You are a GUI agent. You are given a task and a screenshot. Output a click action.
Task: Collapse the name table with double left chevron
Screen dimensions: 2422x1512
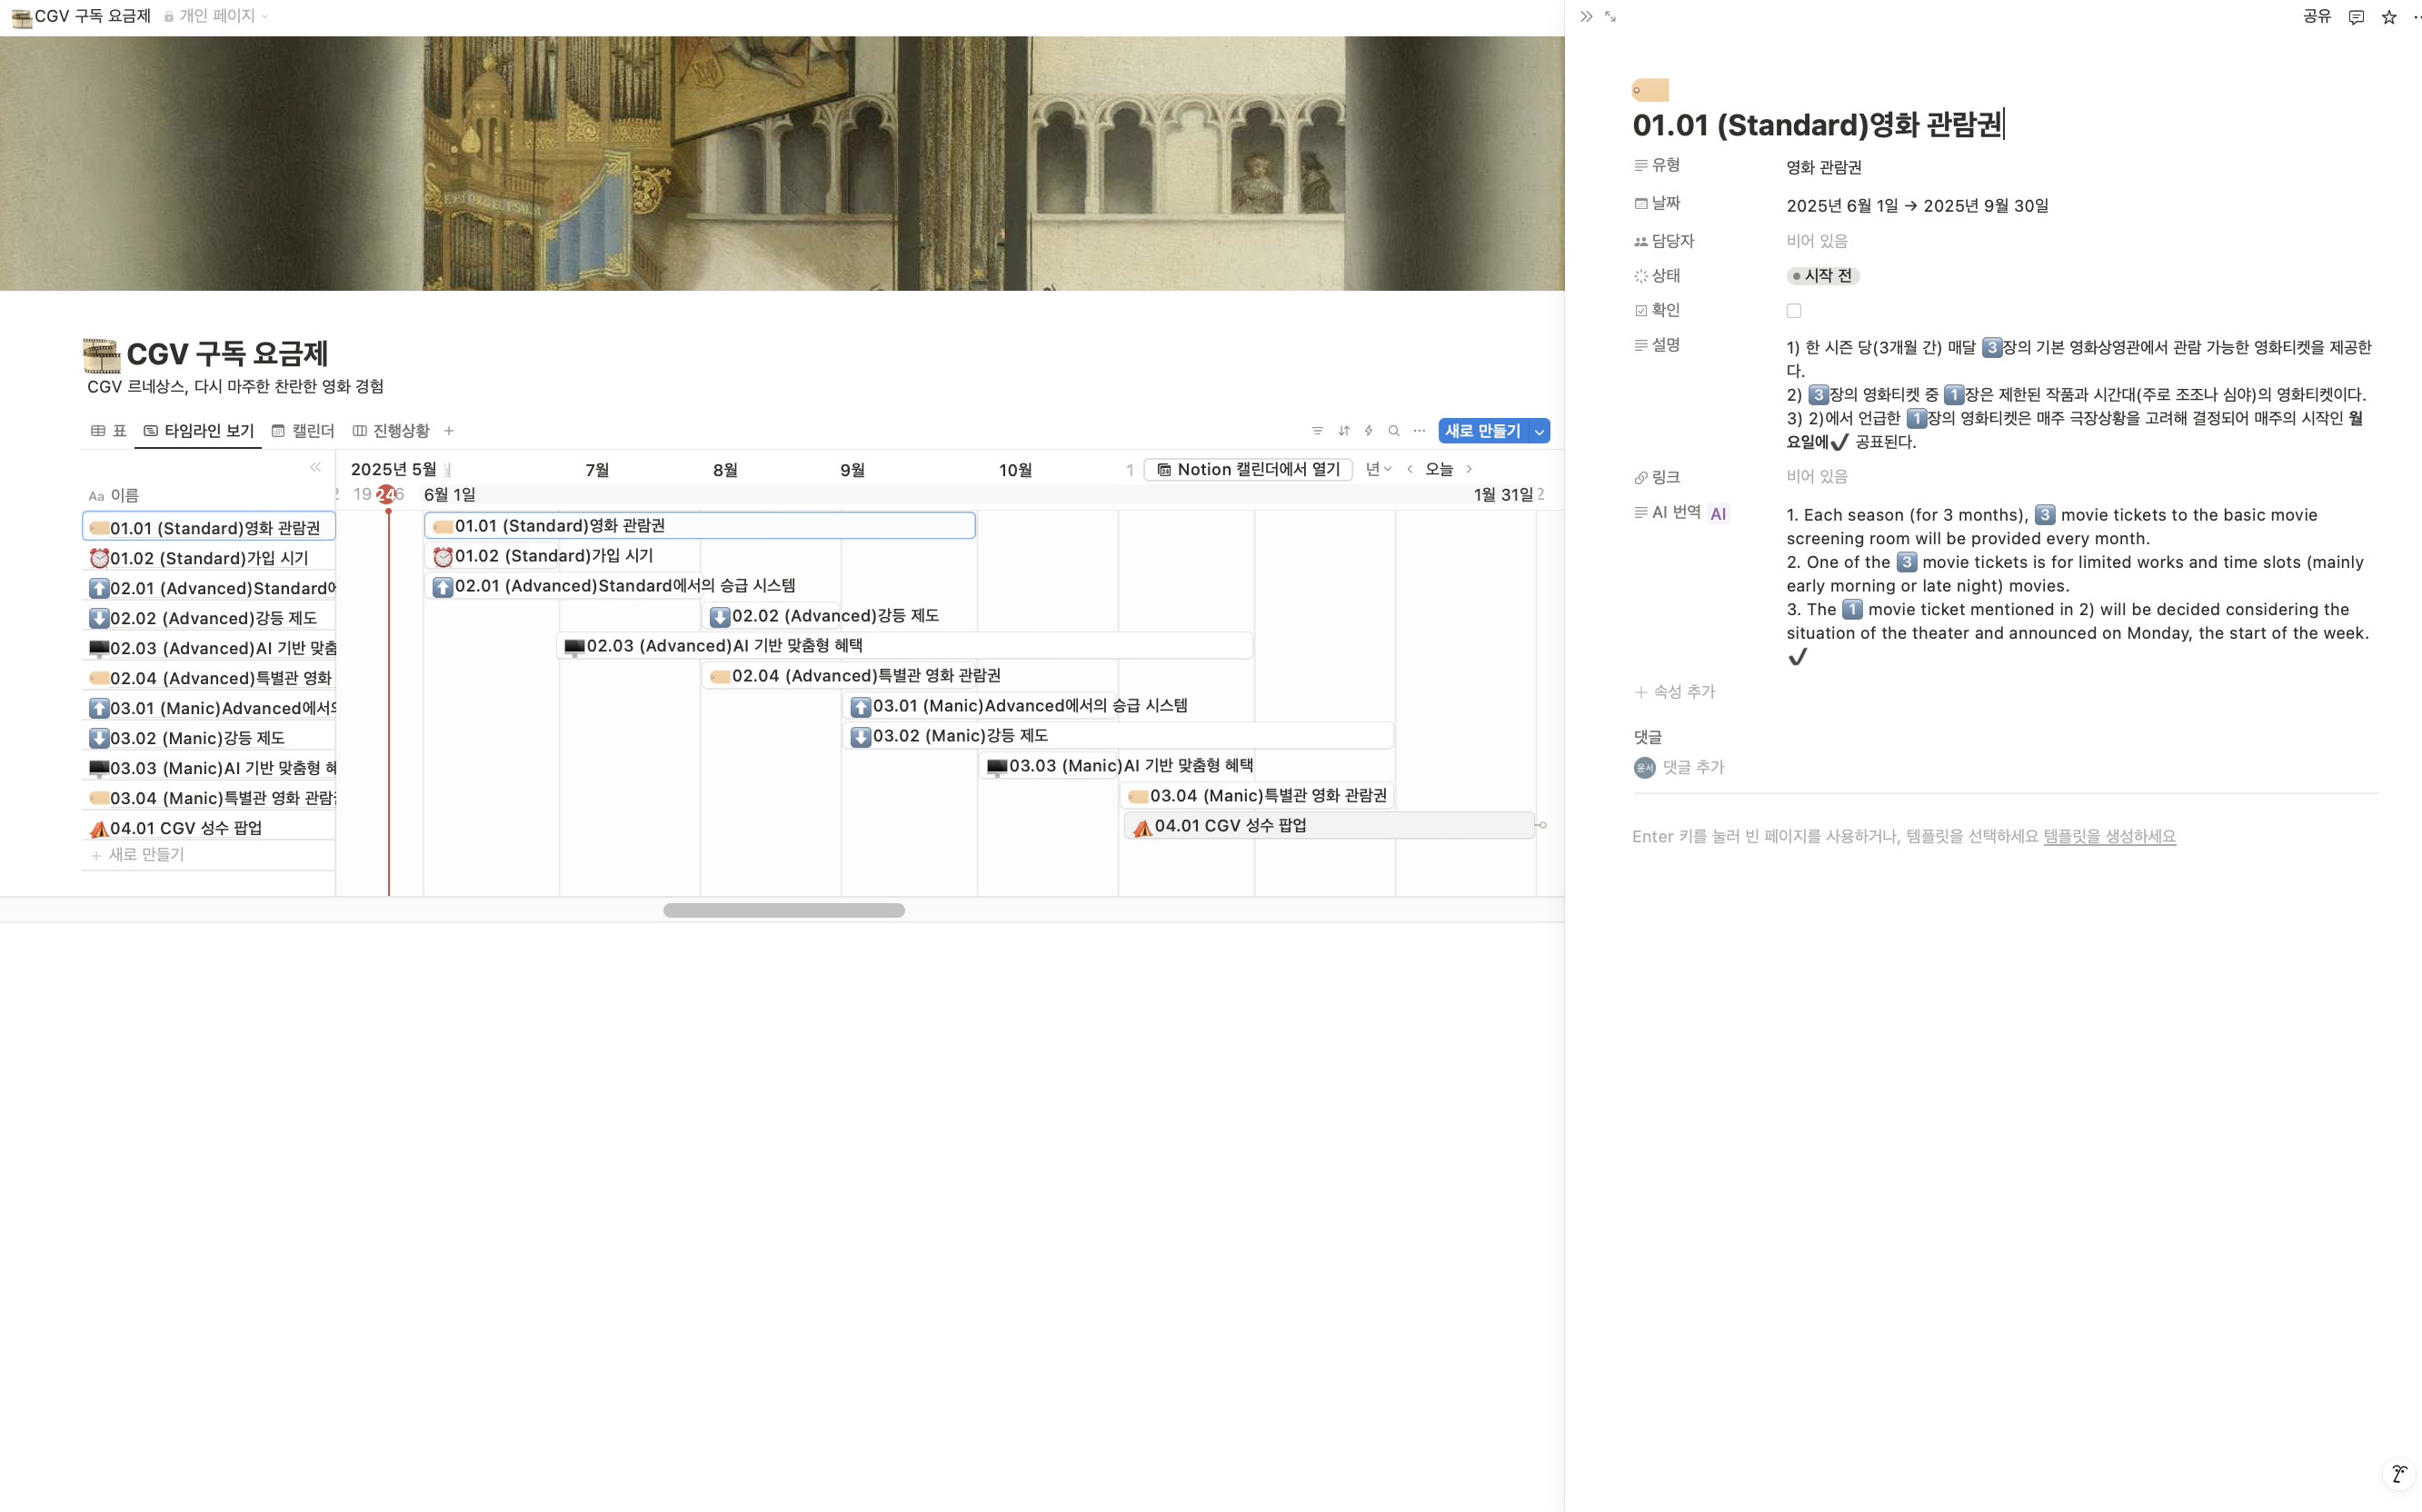(315, 467)
